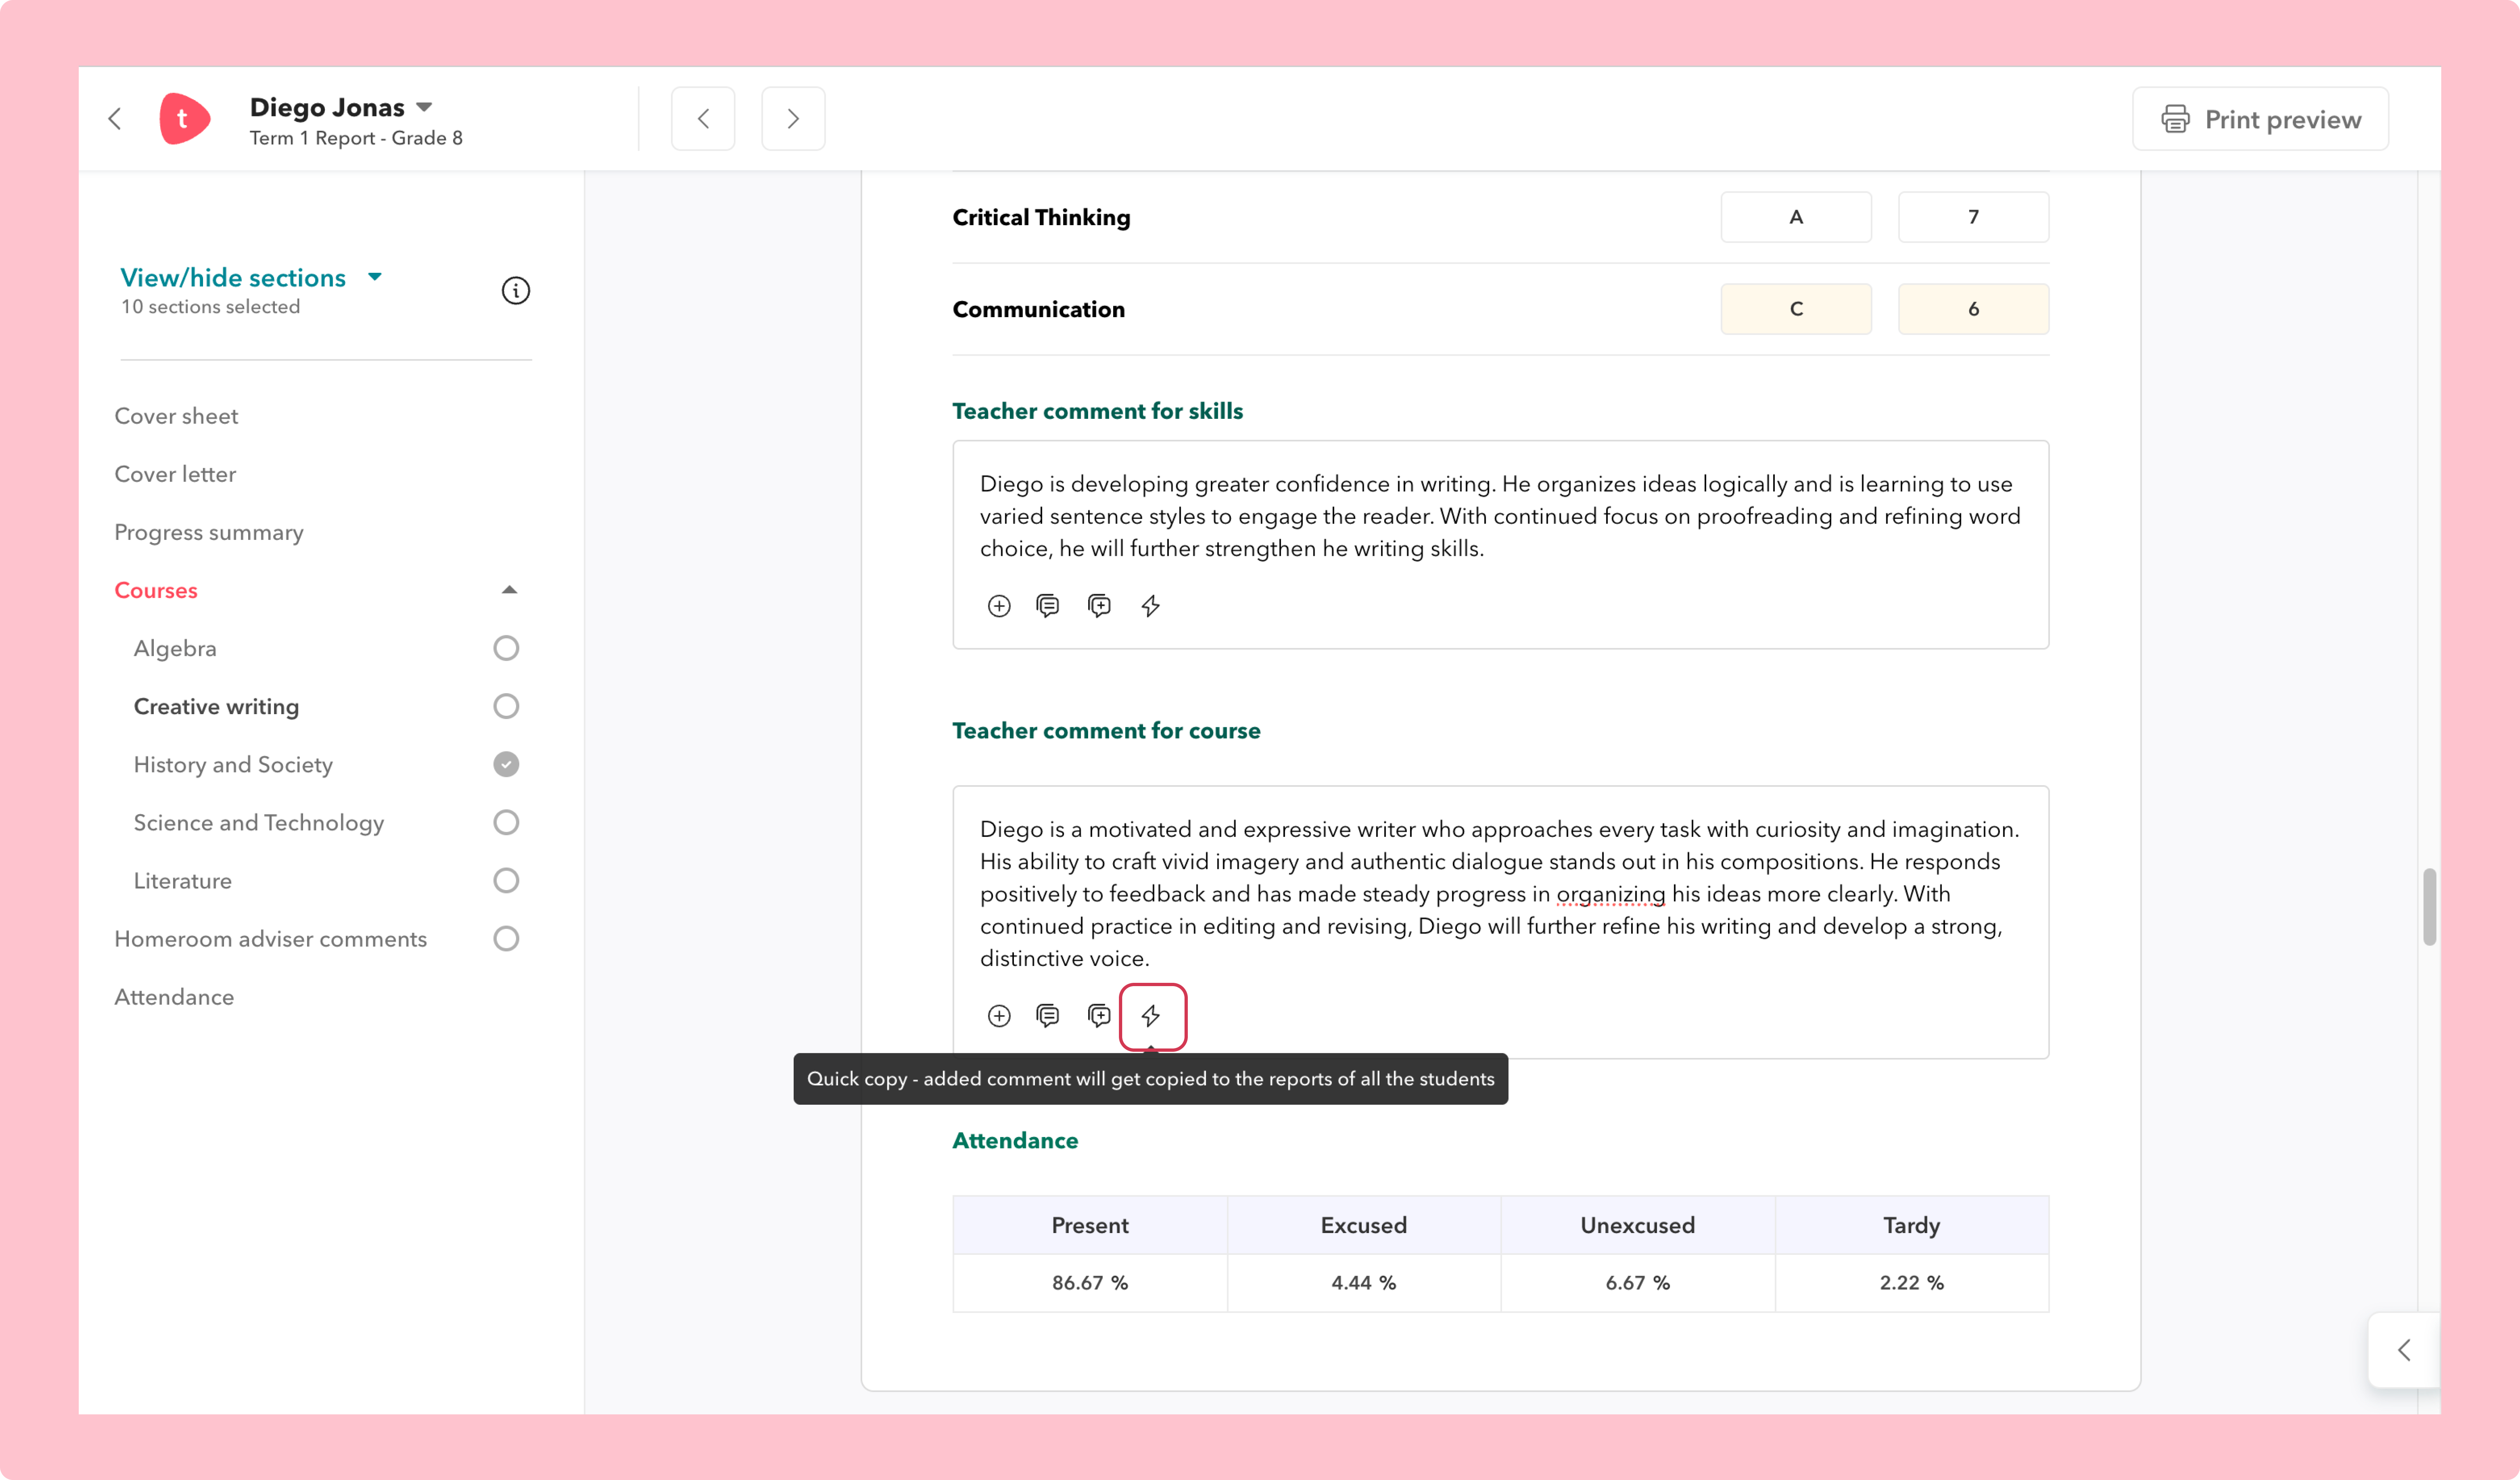
Task: Edit the teacher comment for skills text
Action: (1500, 516)
